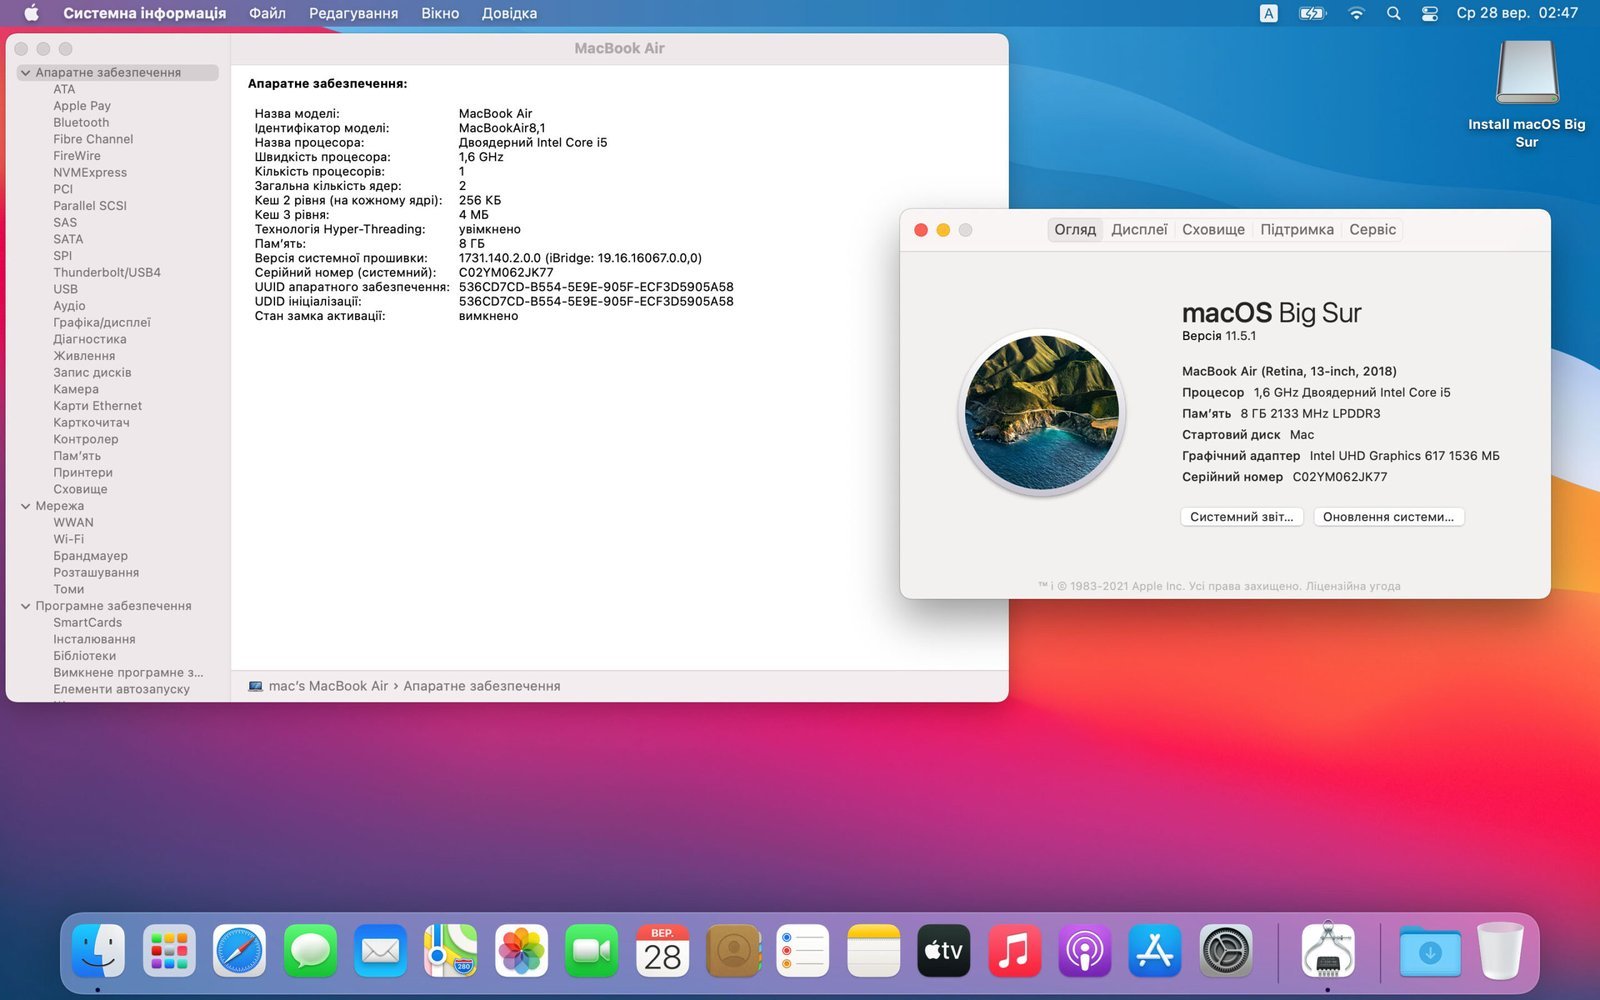
Task: Click date and time in menu bar
Action: (1517, 13)
